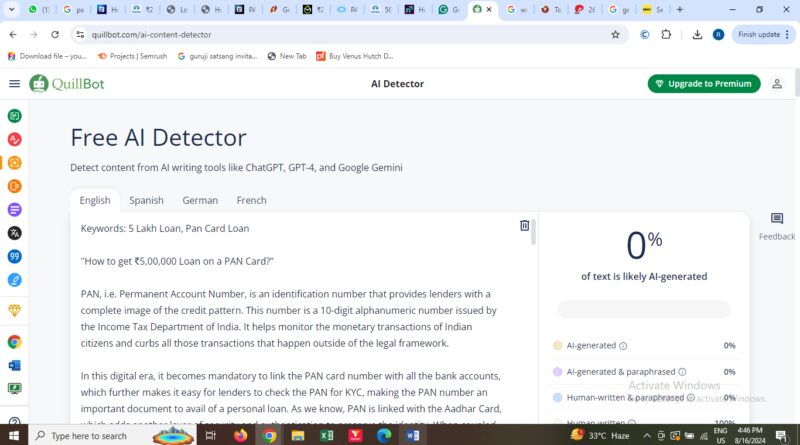
Task: Switch to the Spanish language tab
Action: 146,201
